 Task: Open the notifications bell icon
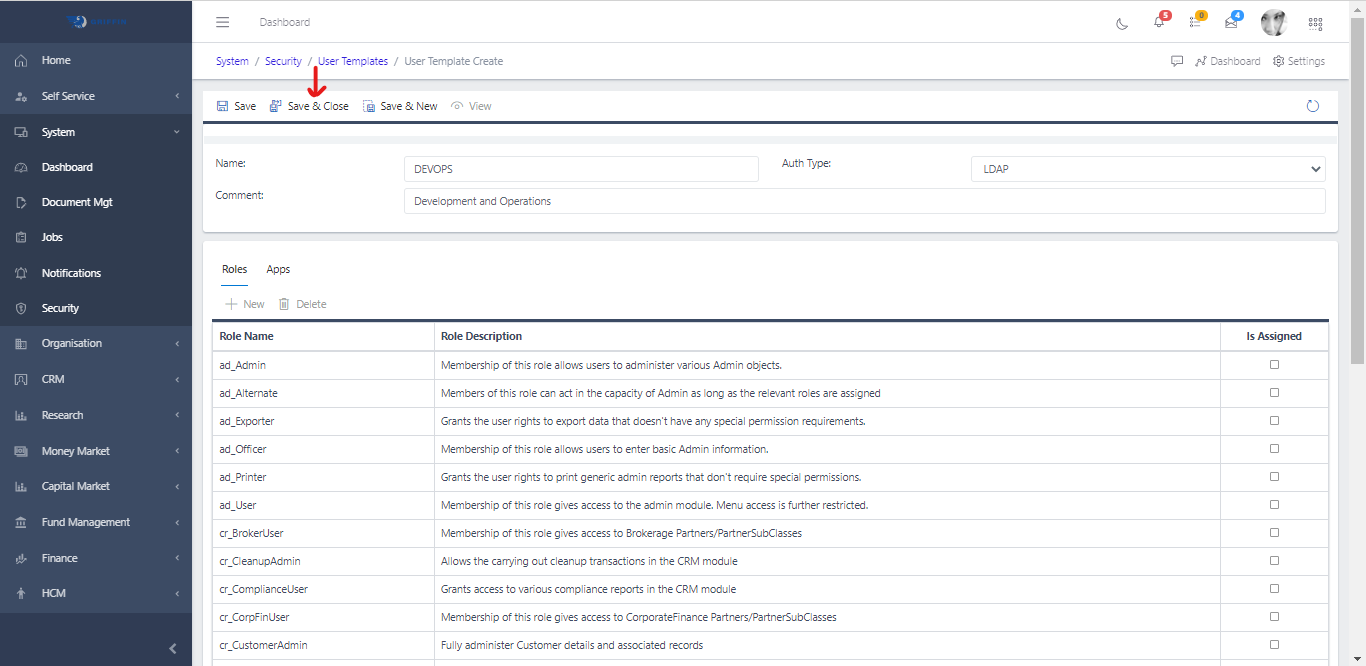click(1159, 22)
